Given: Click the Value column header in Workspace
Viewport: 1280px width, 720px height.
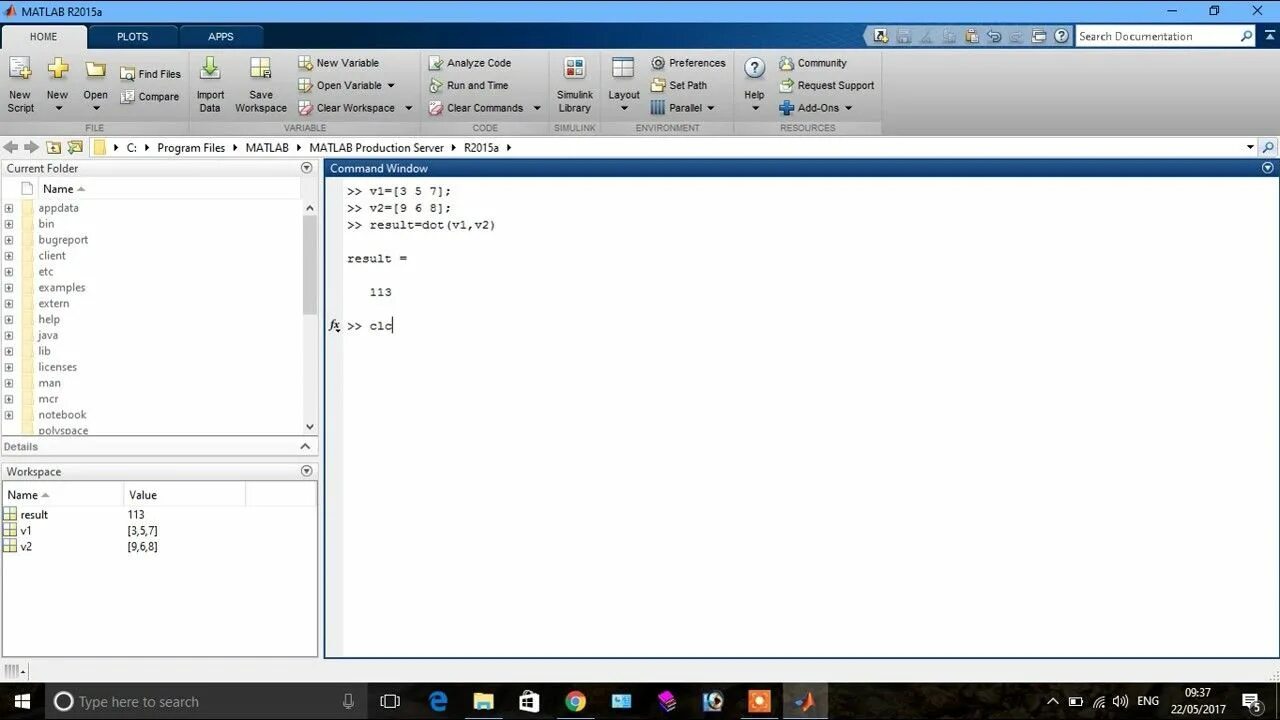Looking at the screenshot, I should click(143, 495).
